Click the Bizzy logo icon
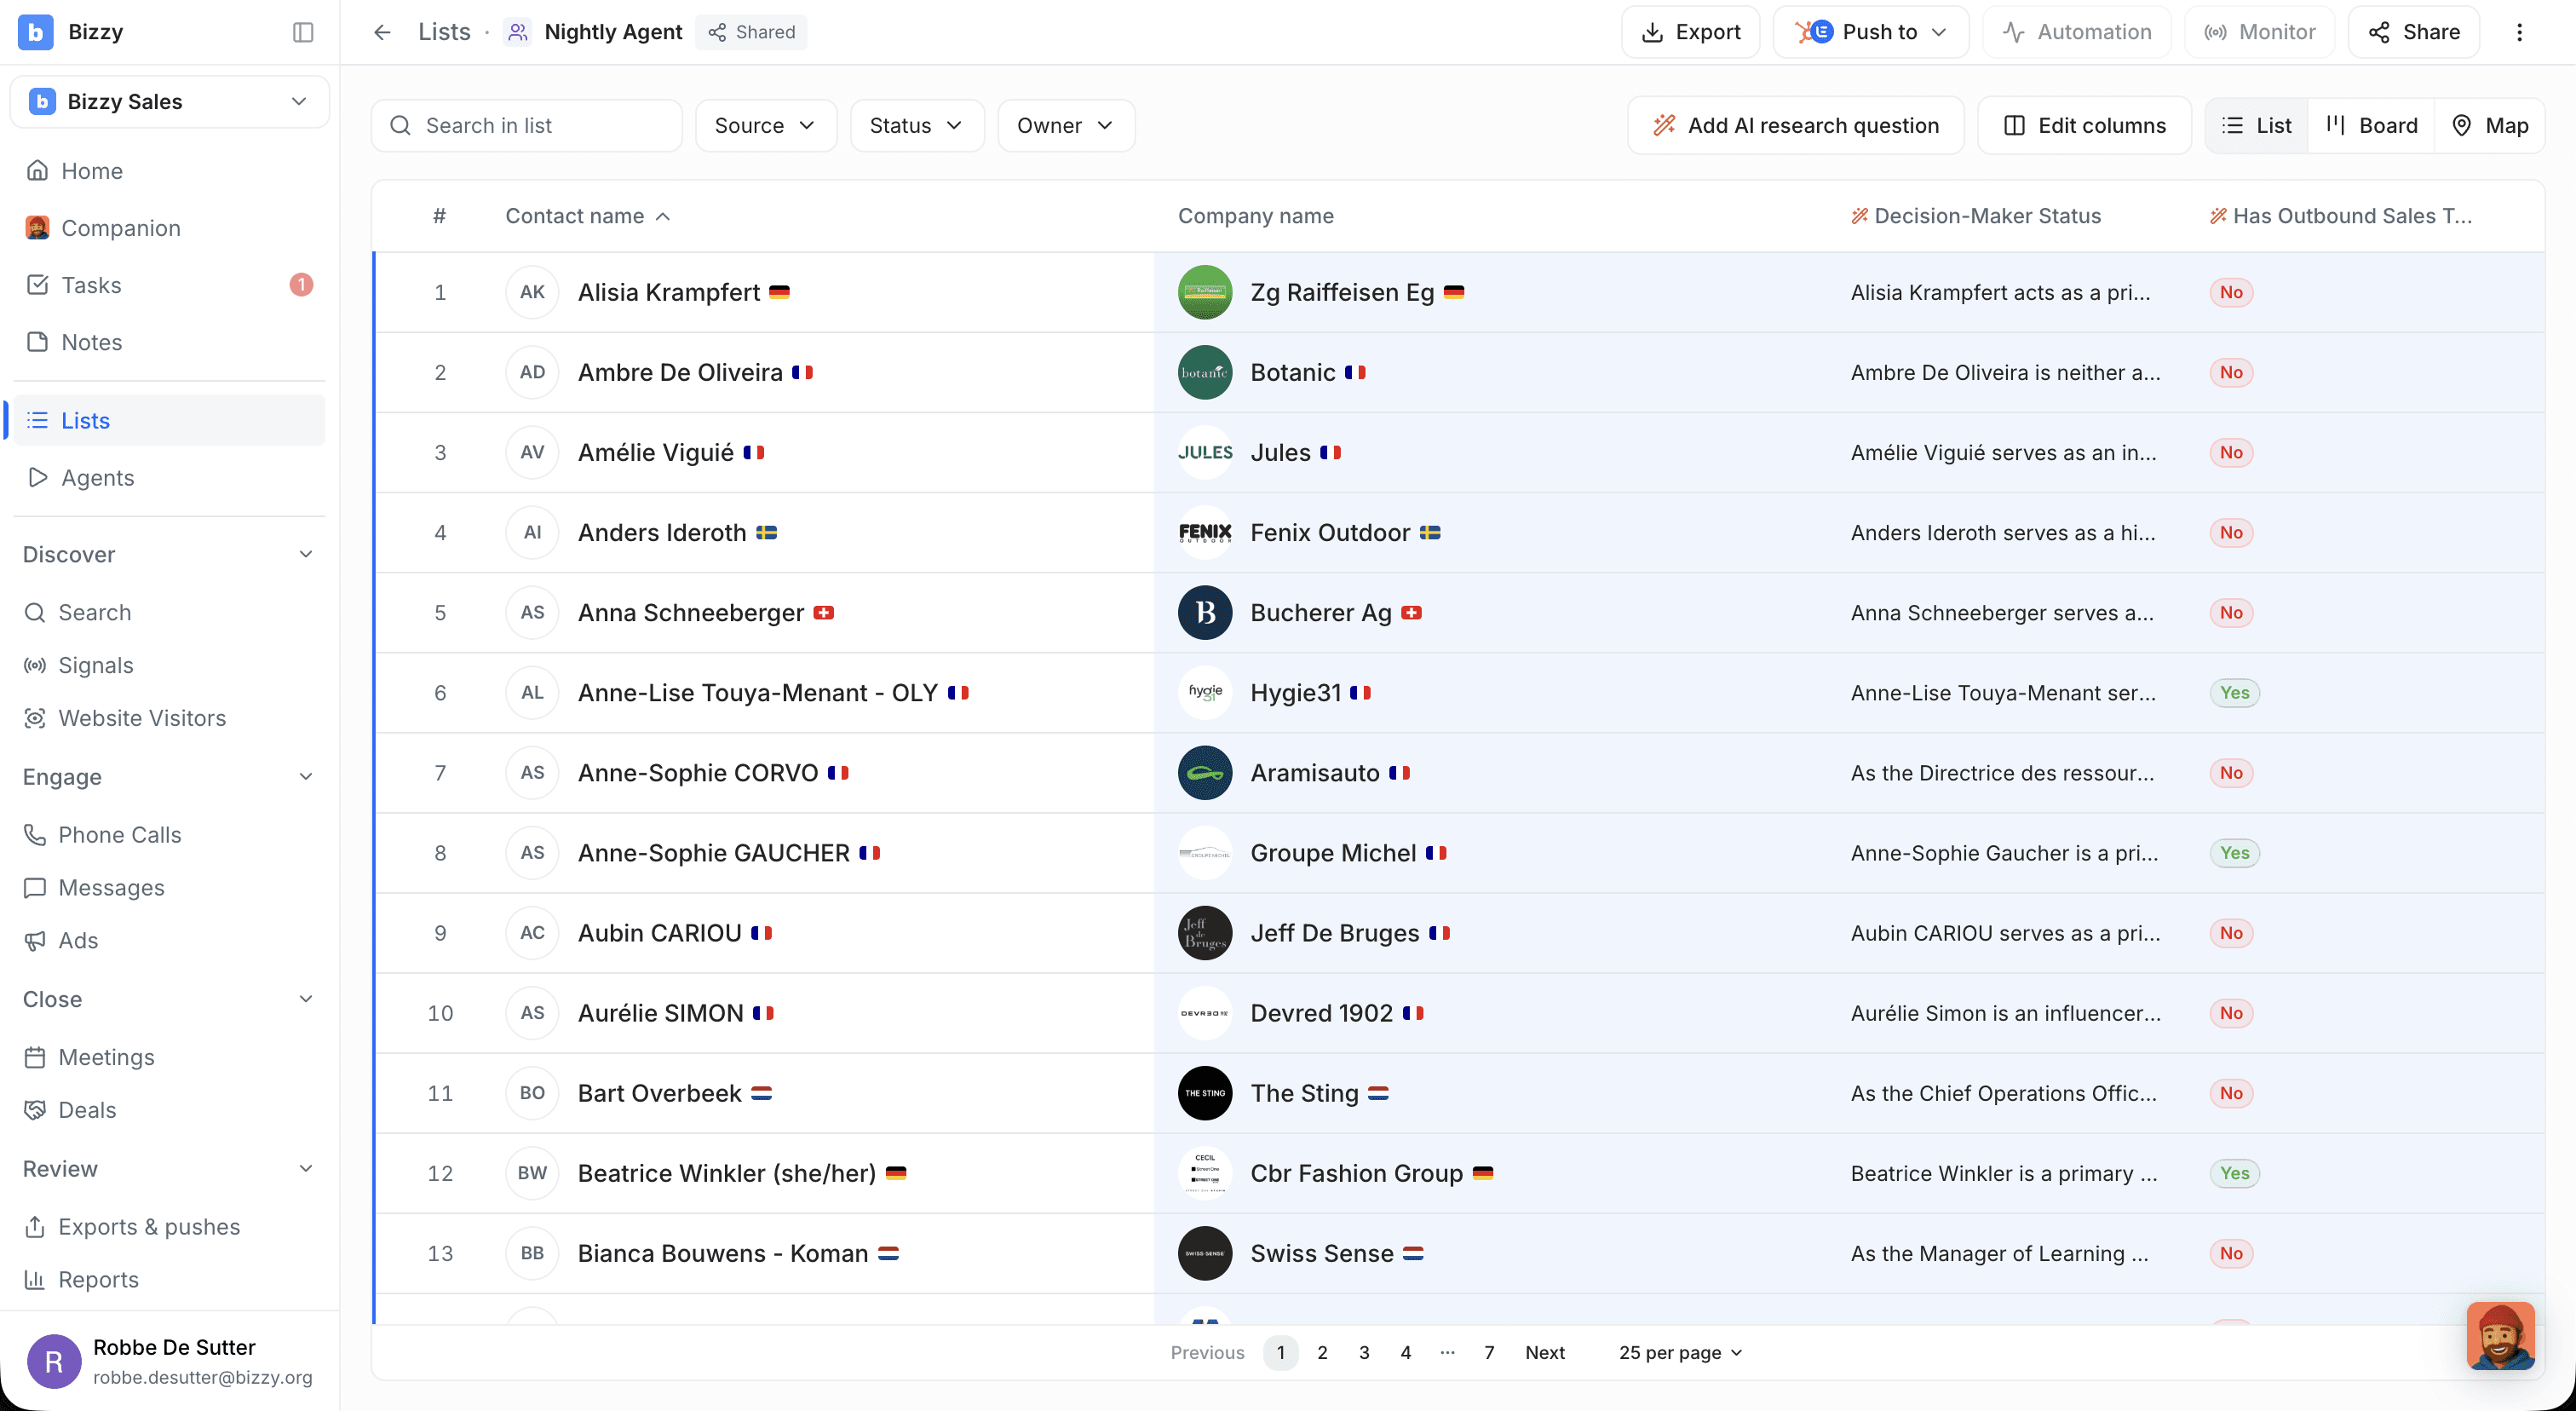 (36, 32)
